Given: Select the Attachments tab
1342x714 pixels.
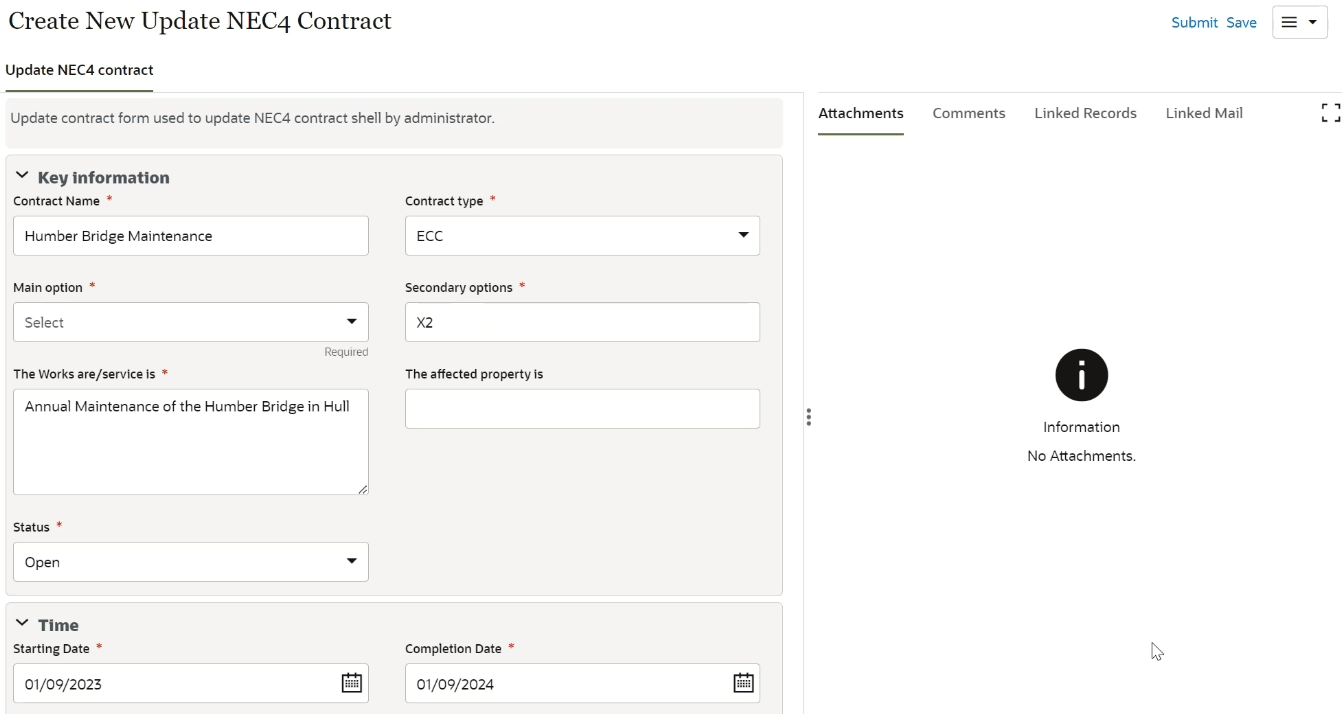Looking at the screenshot, I should (860, 113).
